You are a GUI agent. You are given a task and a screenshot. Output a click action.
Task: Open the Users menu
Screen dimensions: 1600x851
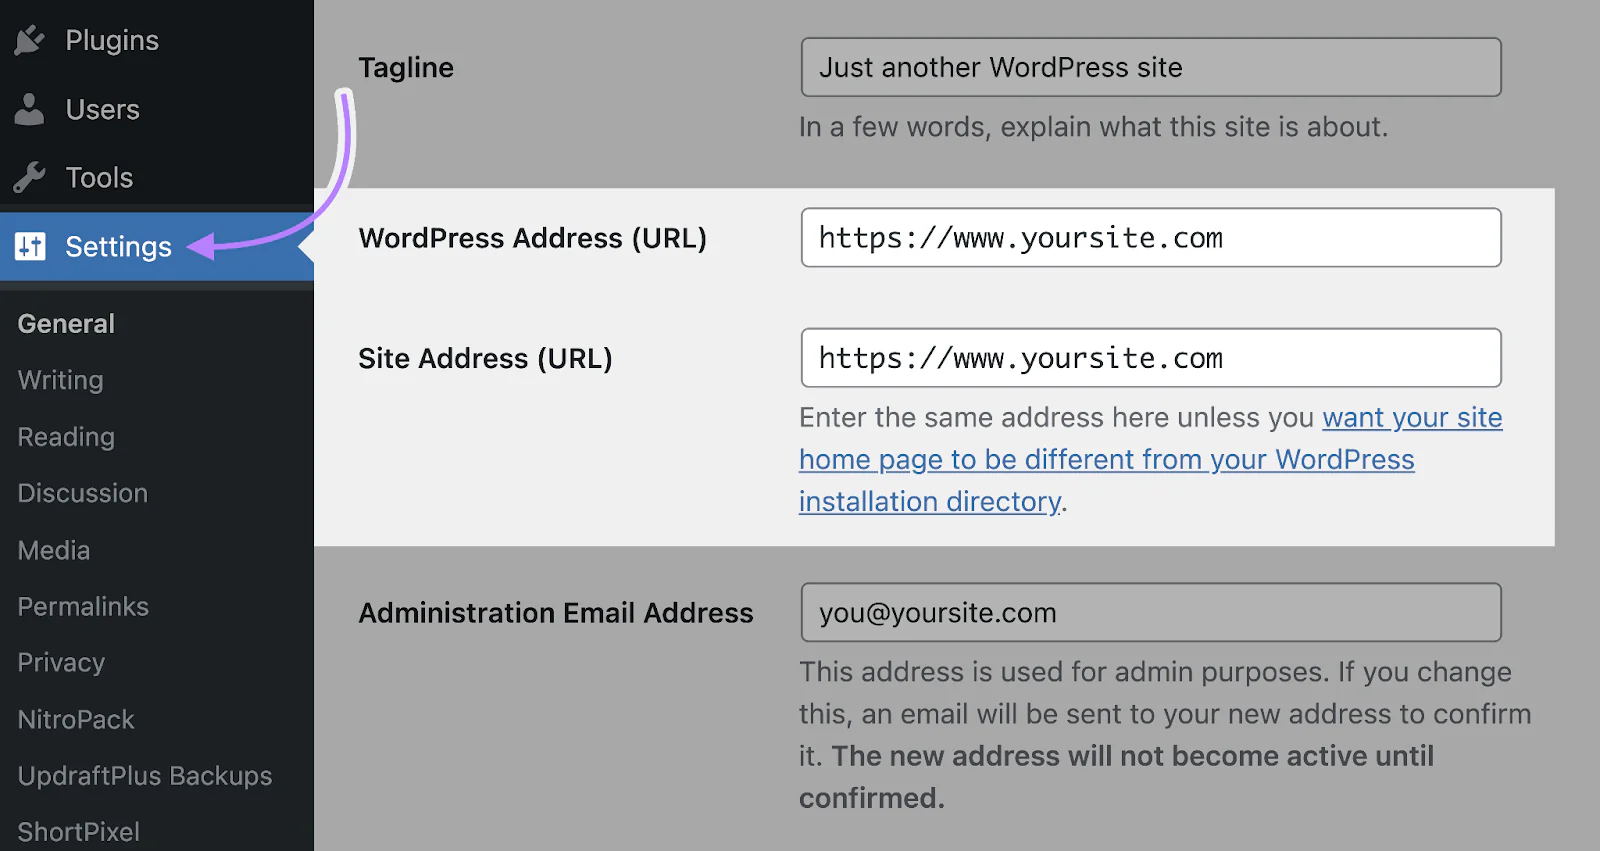[102, 109]
